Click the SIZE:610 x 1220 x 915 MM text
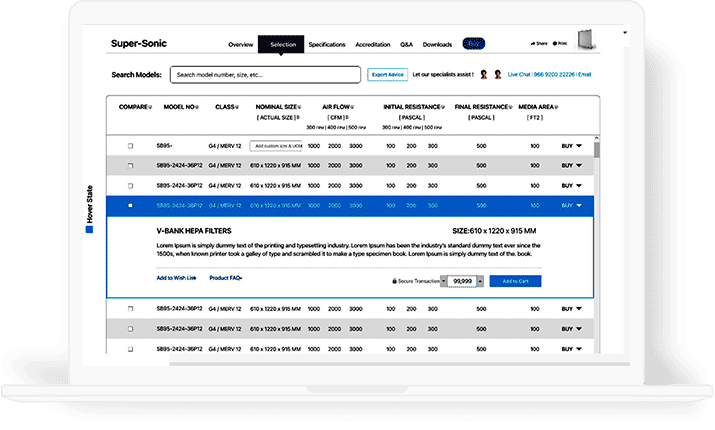Viewport: 715px width, 430px height. [x=494, y=231]
